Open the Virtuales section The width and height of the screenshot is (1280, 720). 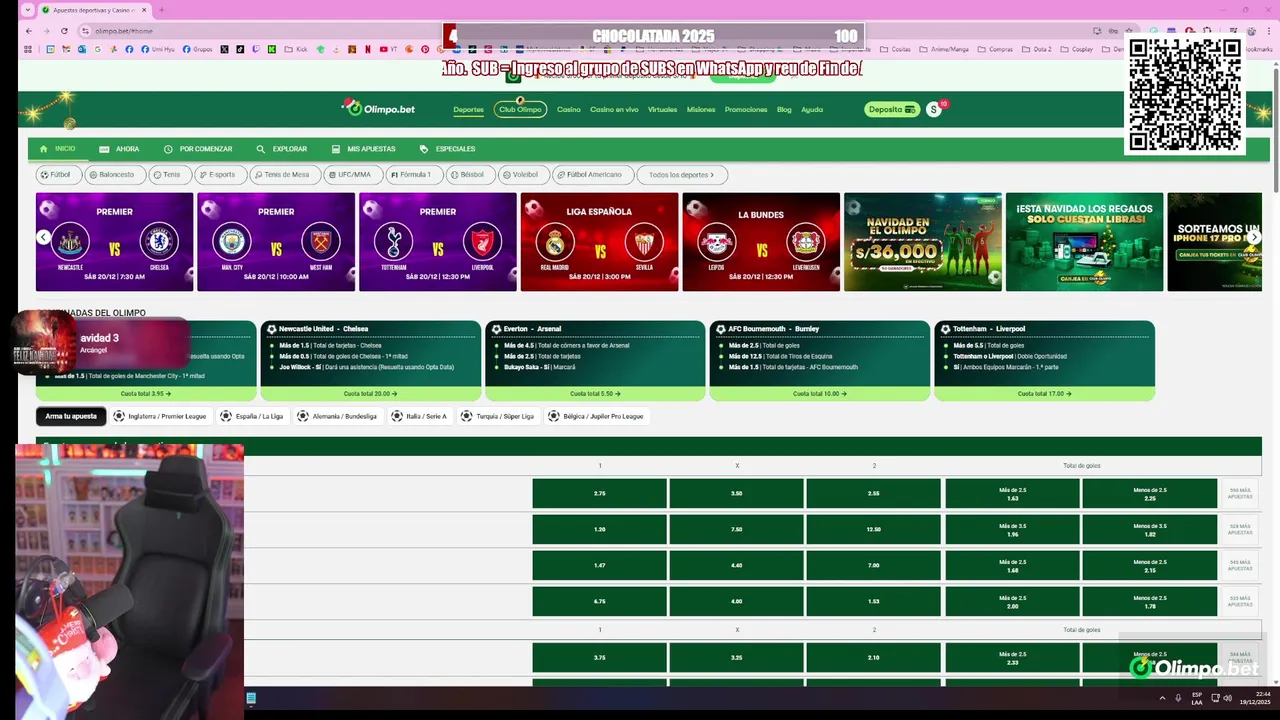662,110
